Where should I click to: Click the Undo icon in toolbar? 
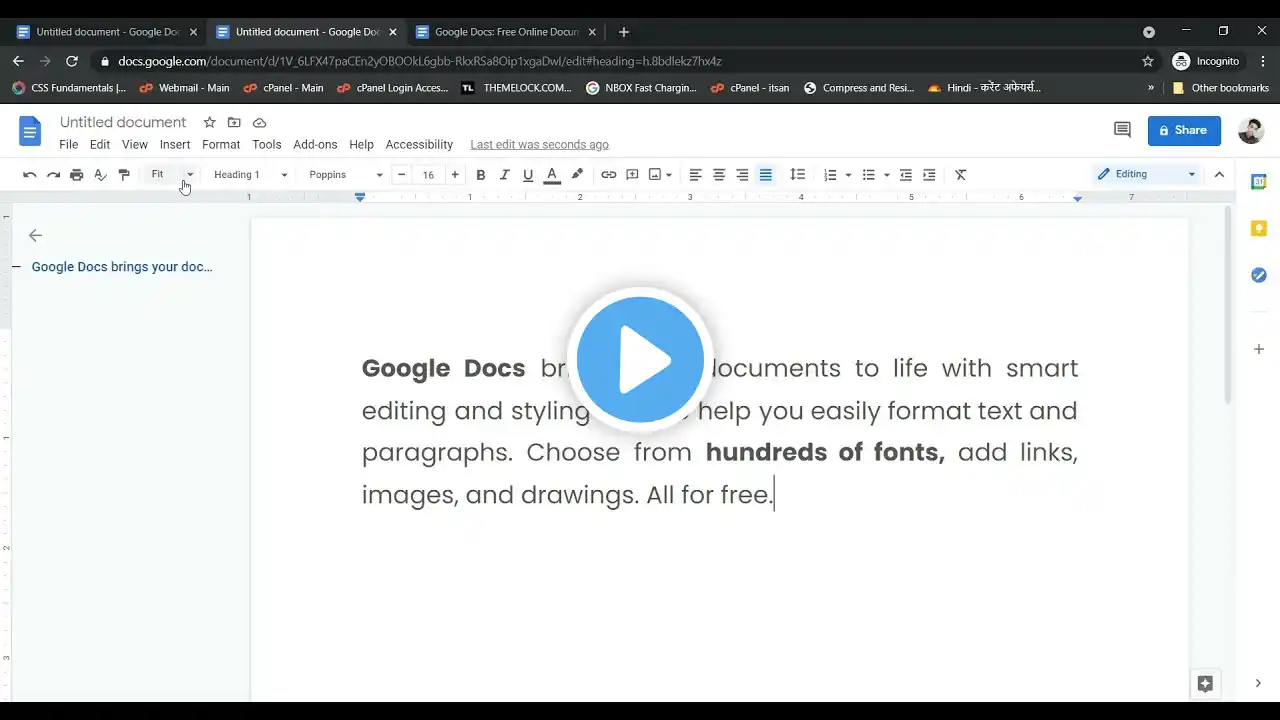[30, 175]
